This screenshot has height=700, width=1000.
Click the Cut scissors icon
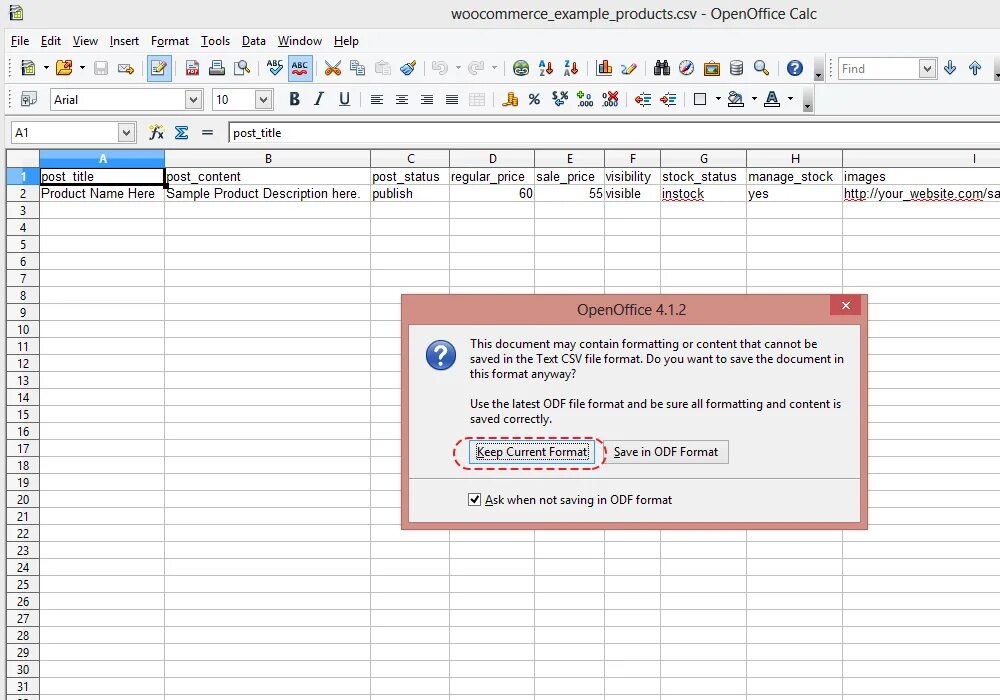tap(333, 68)
